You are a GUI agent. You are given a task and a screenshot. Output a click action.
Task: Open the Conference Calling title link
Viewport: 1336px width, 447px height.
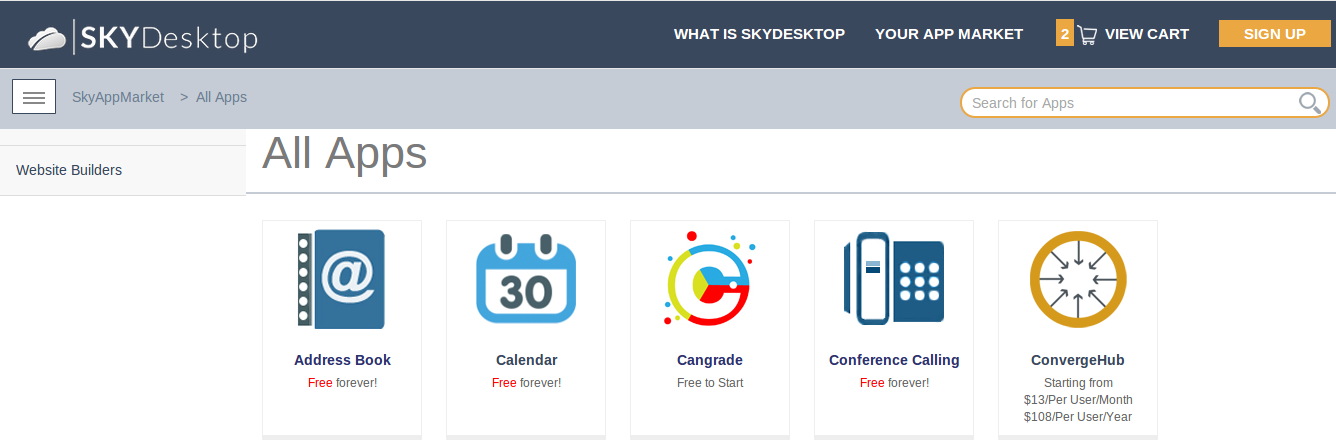[x=894, y=360]
